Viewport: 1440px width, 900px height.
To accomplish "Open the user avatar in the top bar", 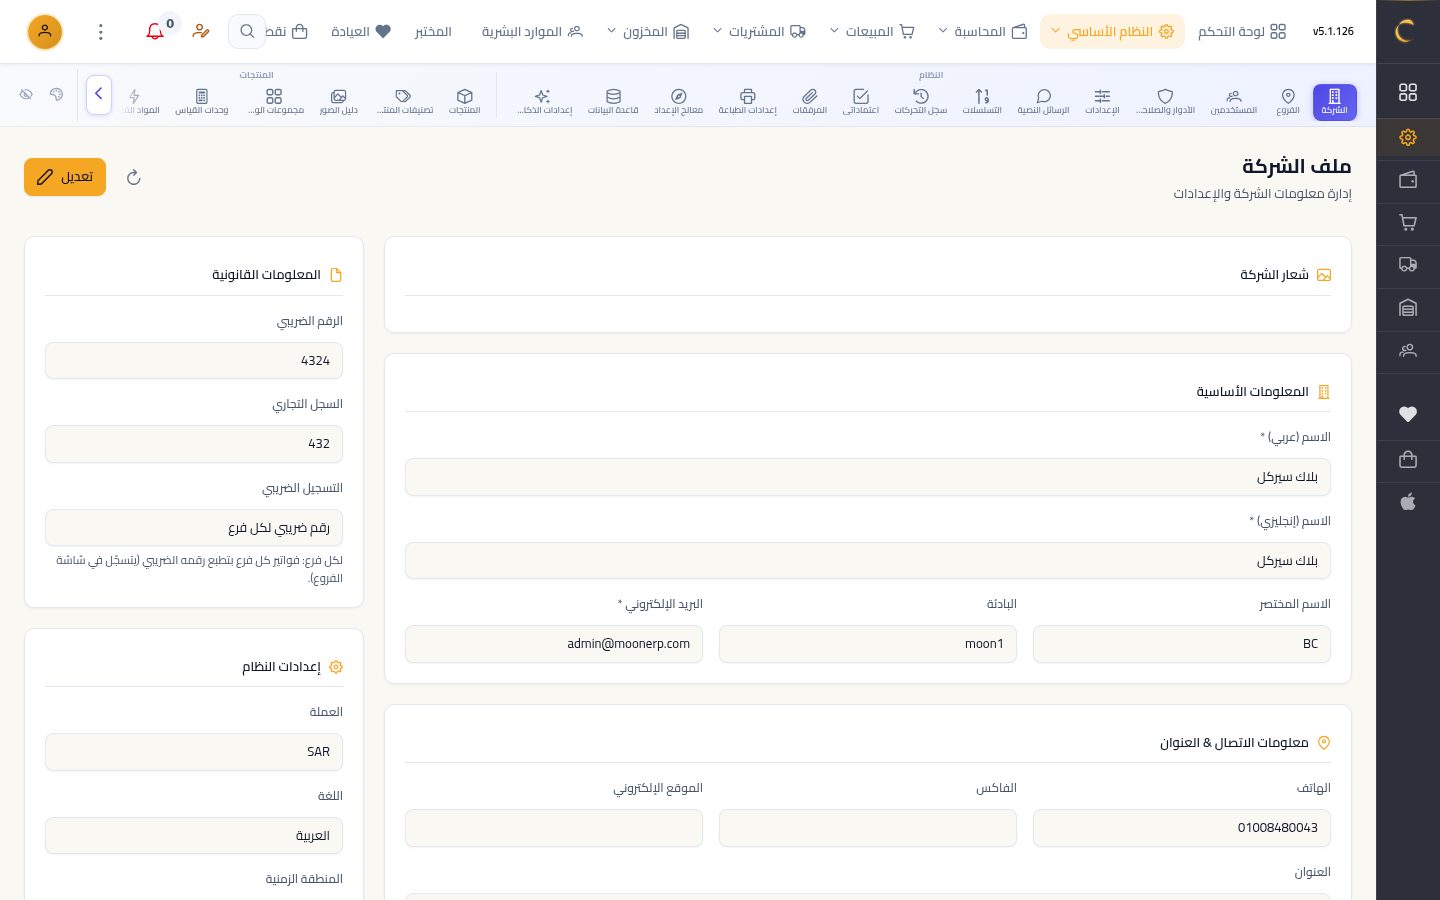I will 45,32.
